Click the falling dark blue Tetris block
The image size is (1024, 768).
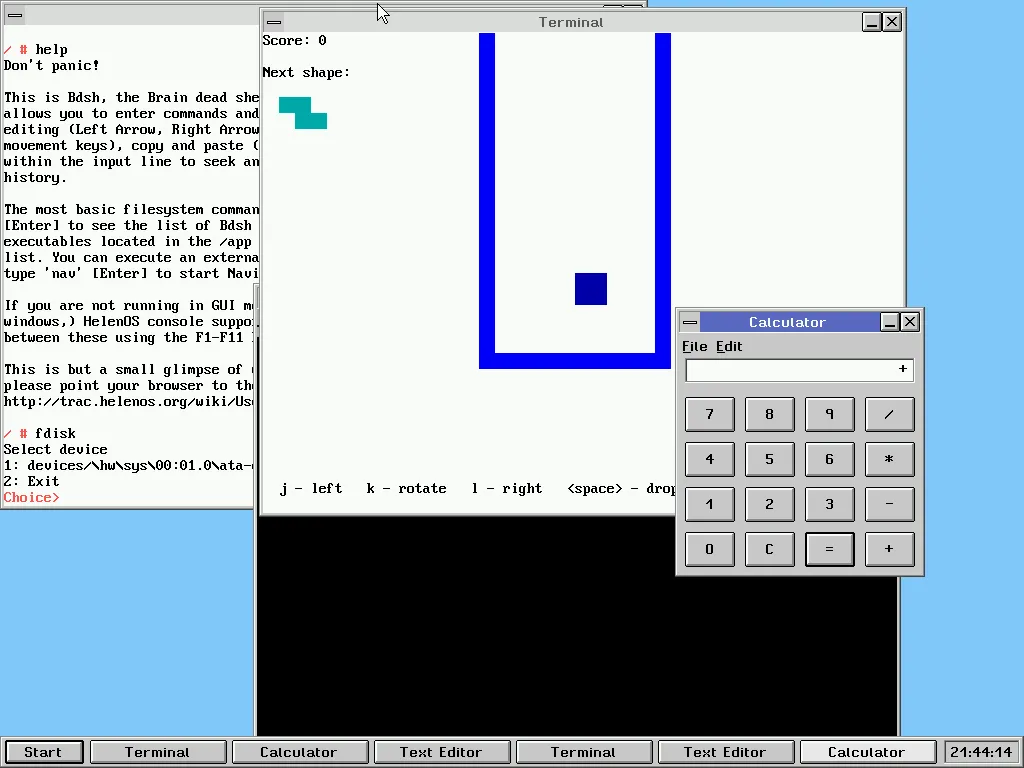pos(590,289)
